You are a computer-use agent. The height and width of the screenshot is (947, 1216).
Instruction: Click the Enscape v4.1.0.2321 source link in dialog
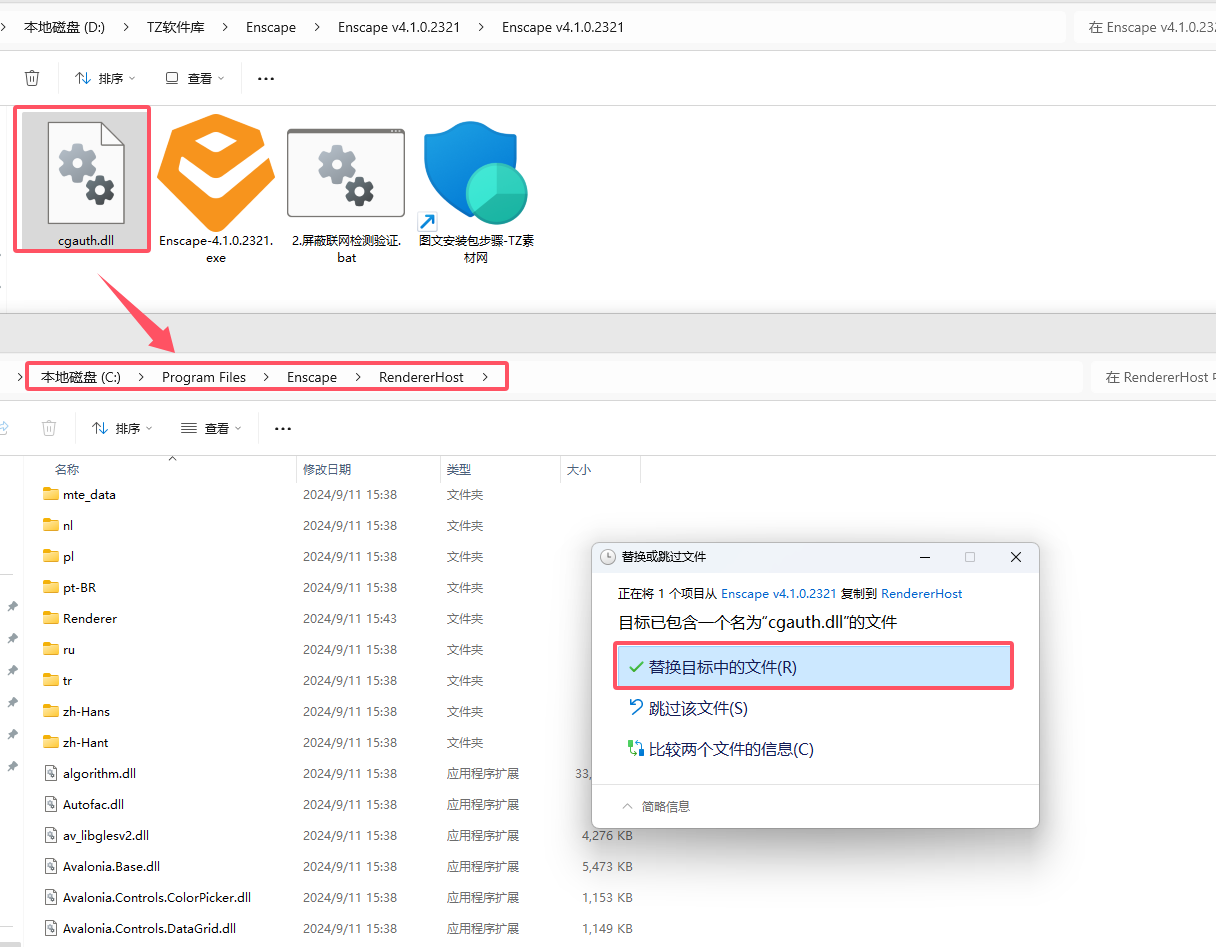pos(779,593)
